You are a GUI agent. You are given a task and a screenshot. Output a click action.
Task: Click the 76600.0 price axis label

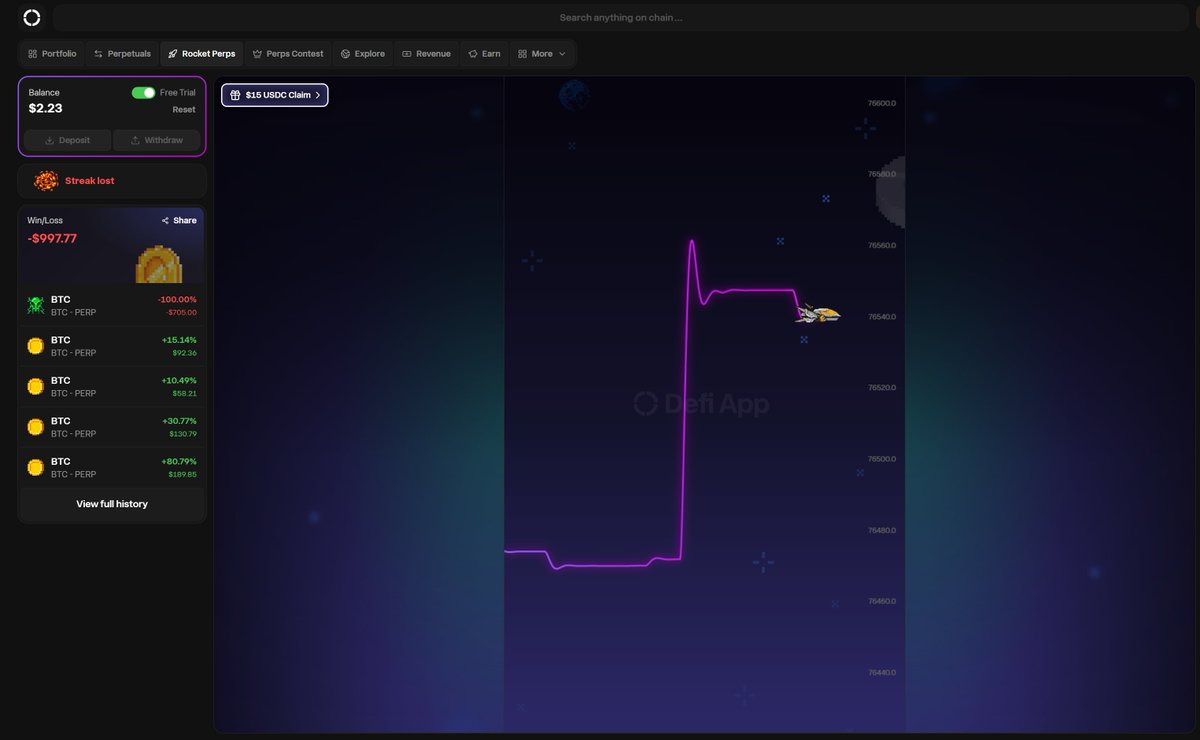882,103
